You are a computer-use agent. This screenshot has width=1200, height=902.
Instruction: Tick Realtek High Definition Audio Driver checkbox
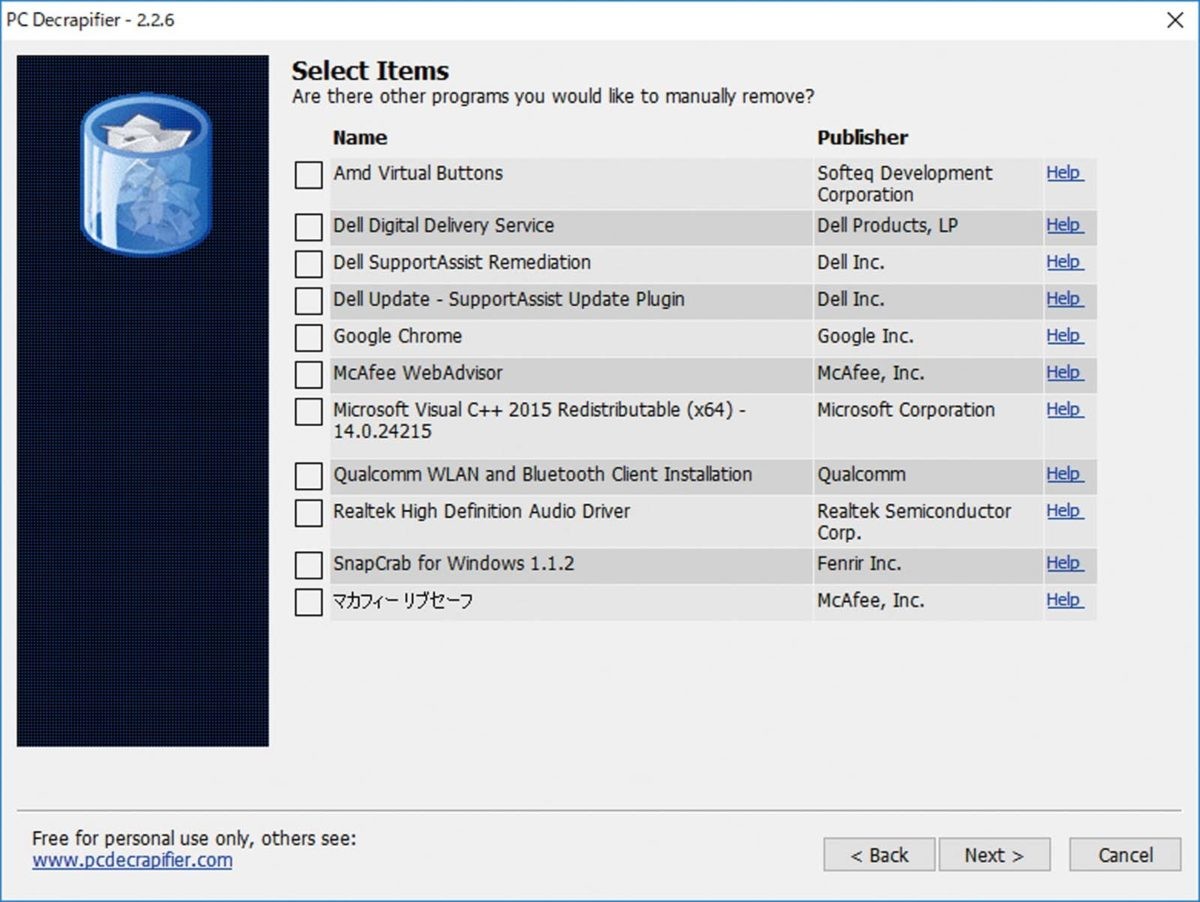point(309,514)
